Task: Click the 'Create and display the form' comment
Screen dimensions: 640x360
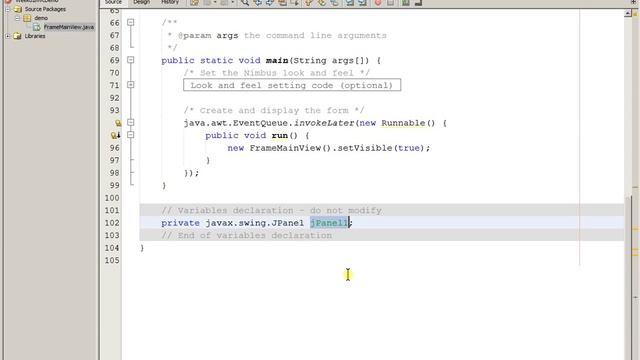Action: point(274,110)
